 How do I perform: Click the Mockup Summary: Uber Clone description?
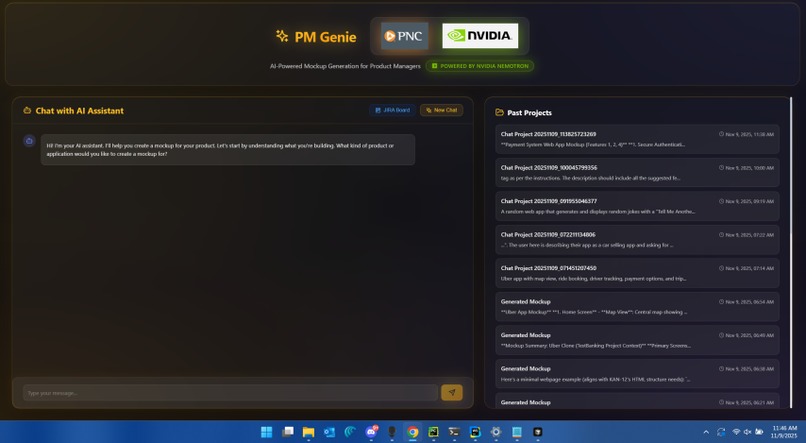click(x=596, y=345)
